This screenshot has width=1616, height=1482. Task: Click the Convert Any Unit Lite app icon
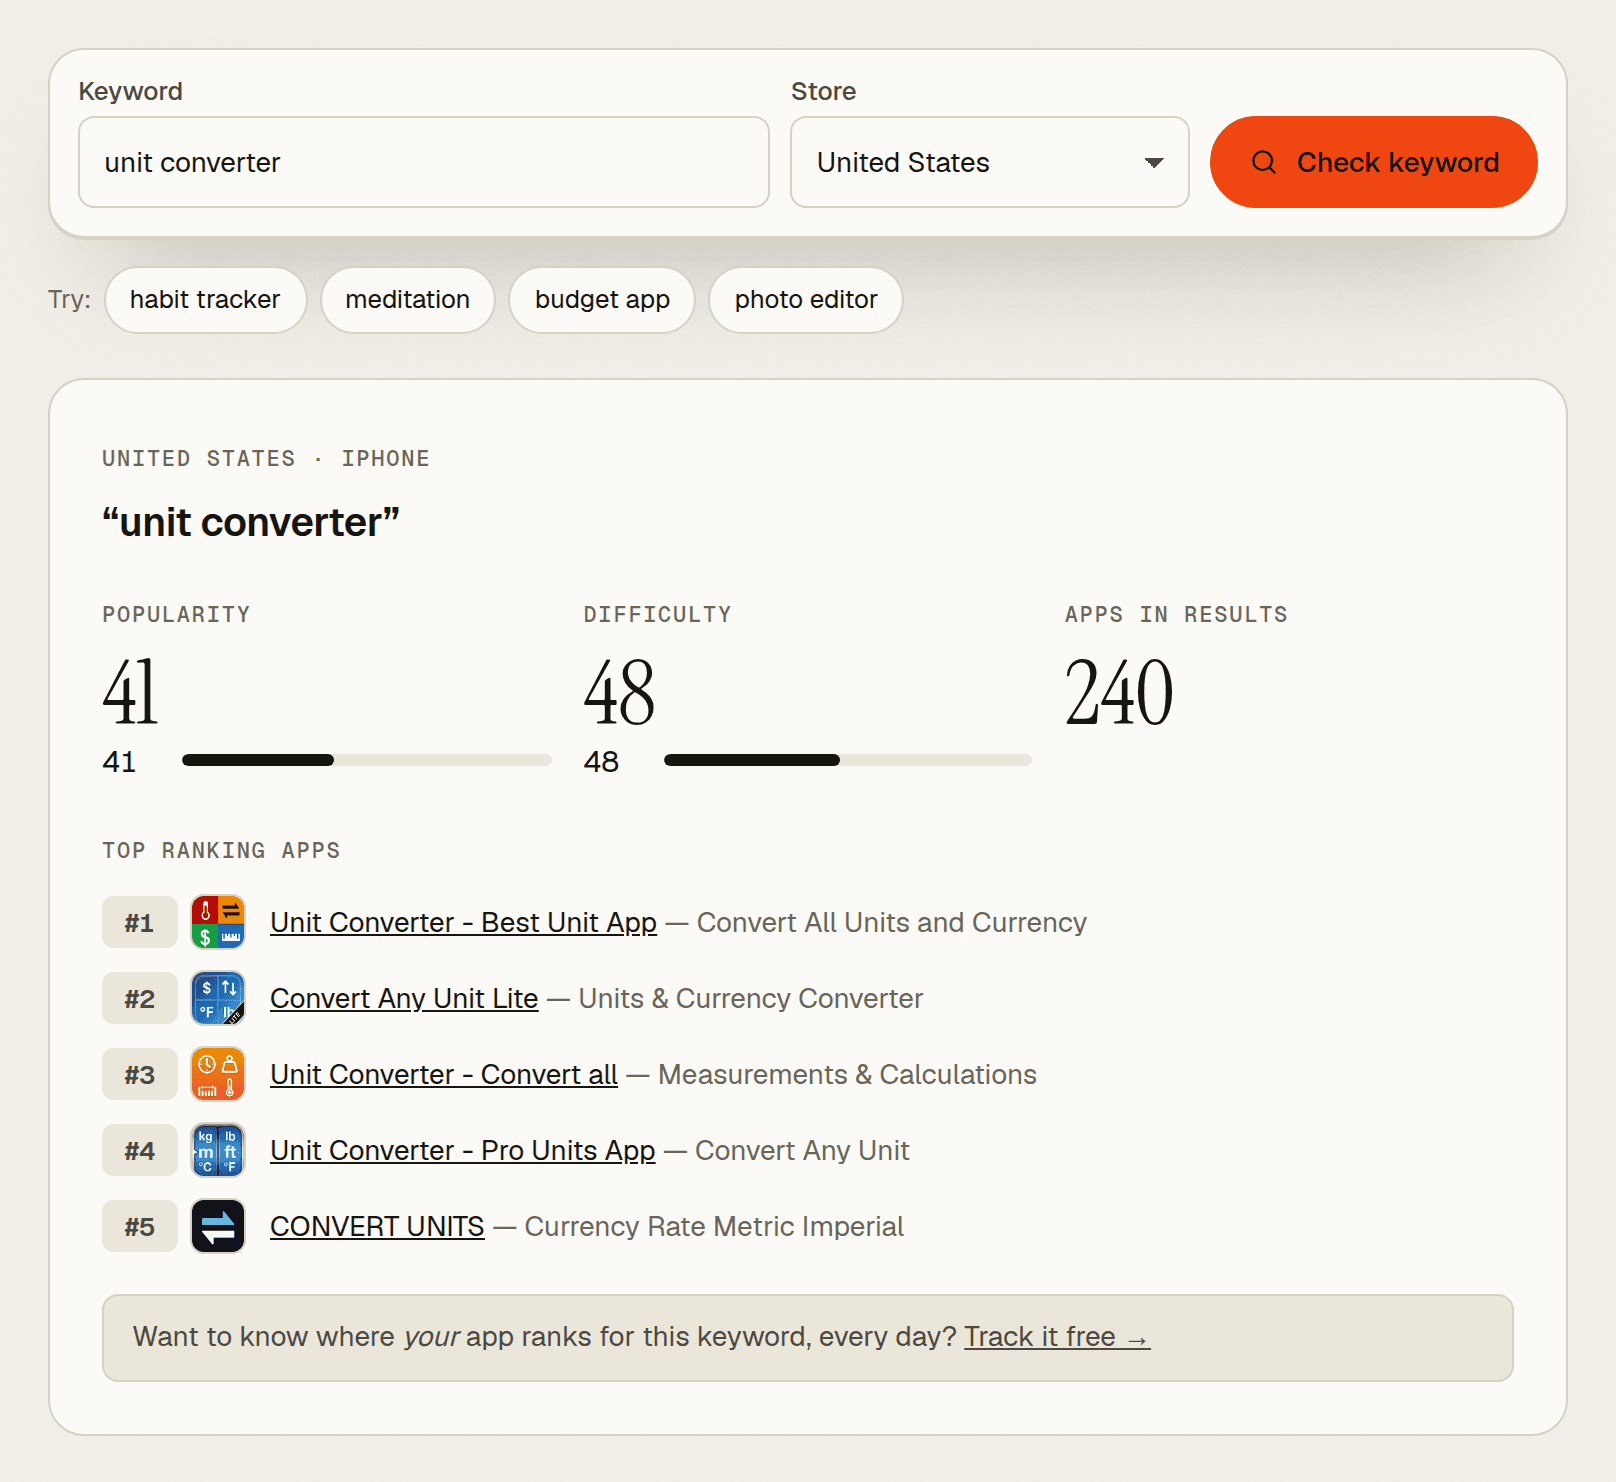(x=218, y=998)
